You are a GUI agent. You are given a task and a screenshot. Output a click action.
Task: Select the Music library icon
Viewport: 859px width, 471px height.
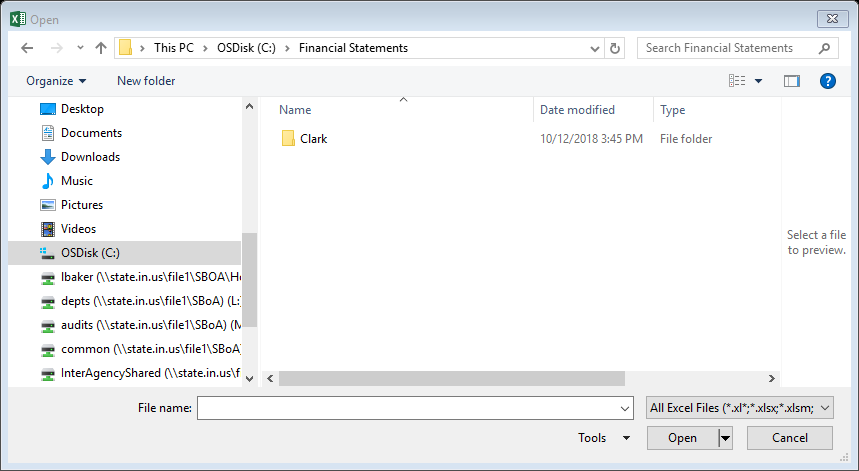(x=48, y=181)
